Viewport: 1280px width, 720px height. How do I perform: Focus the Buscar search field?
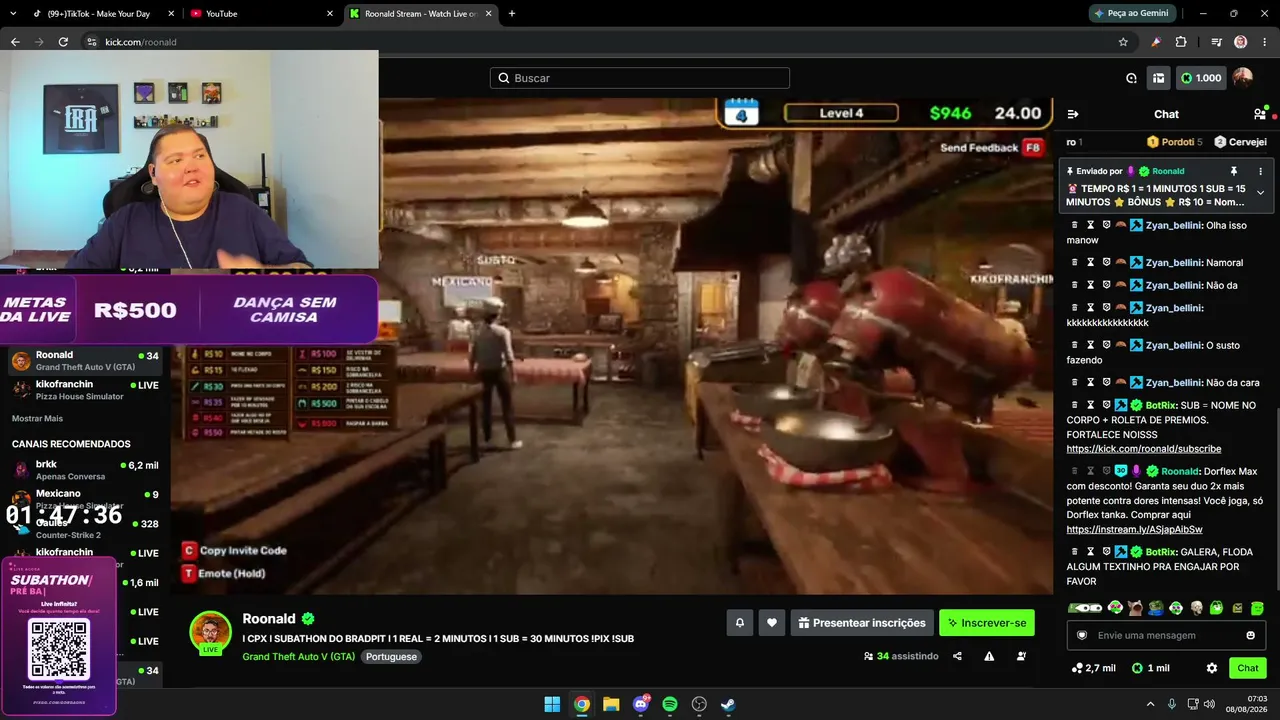(x=640, y=78)
